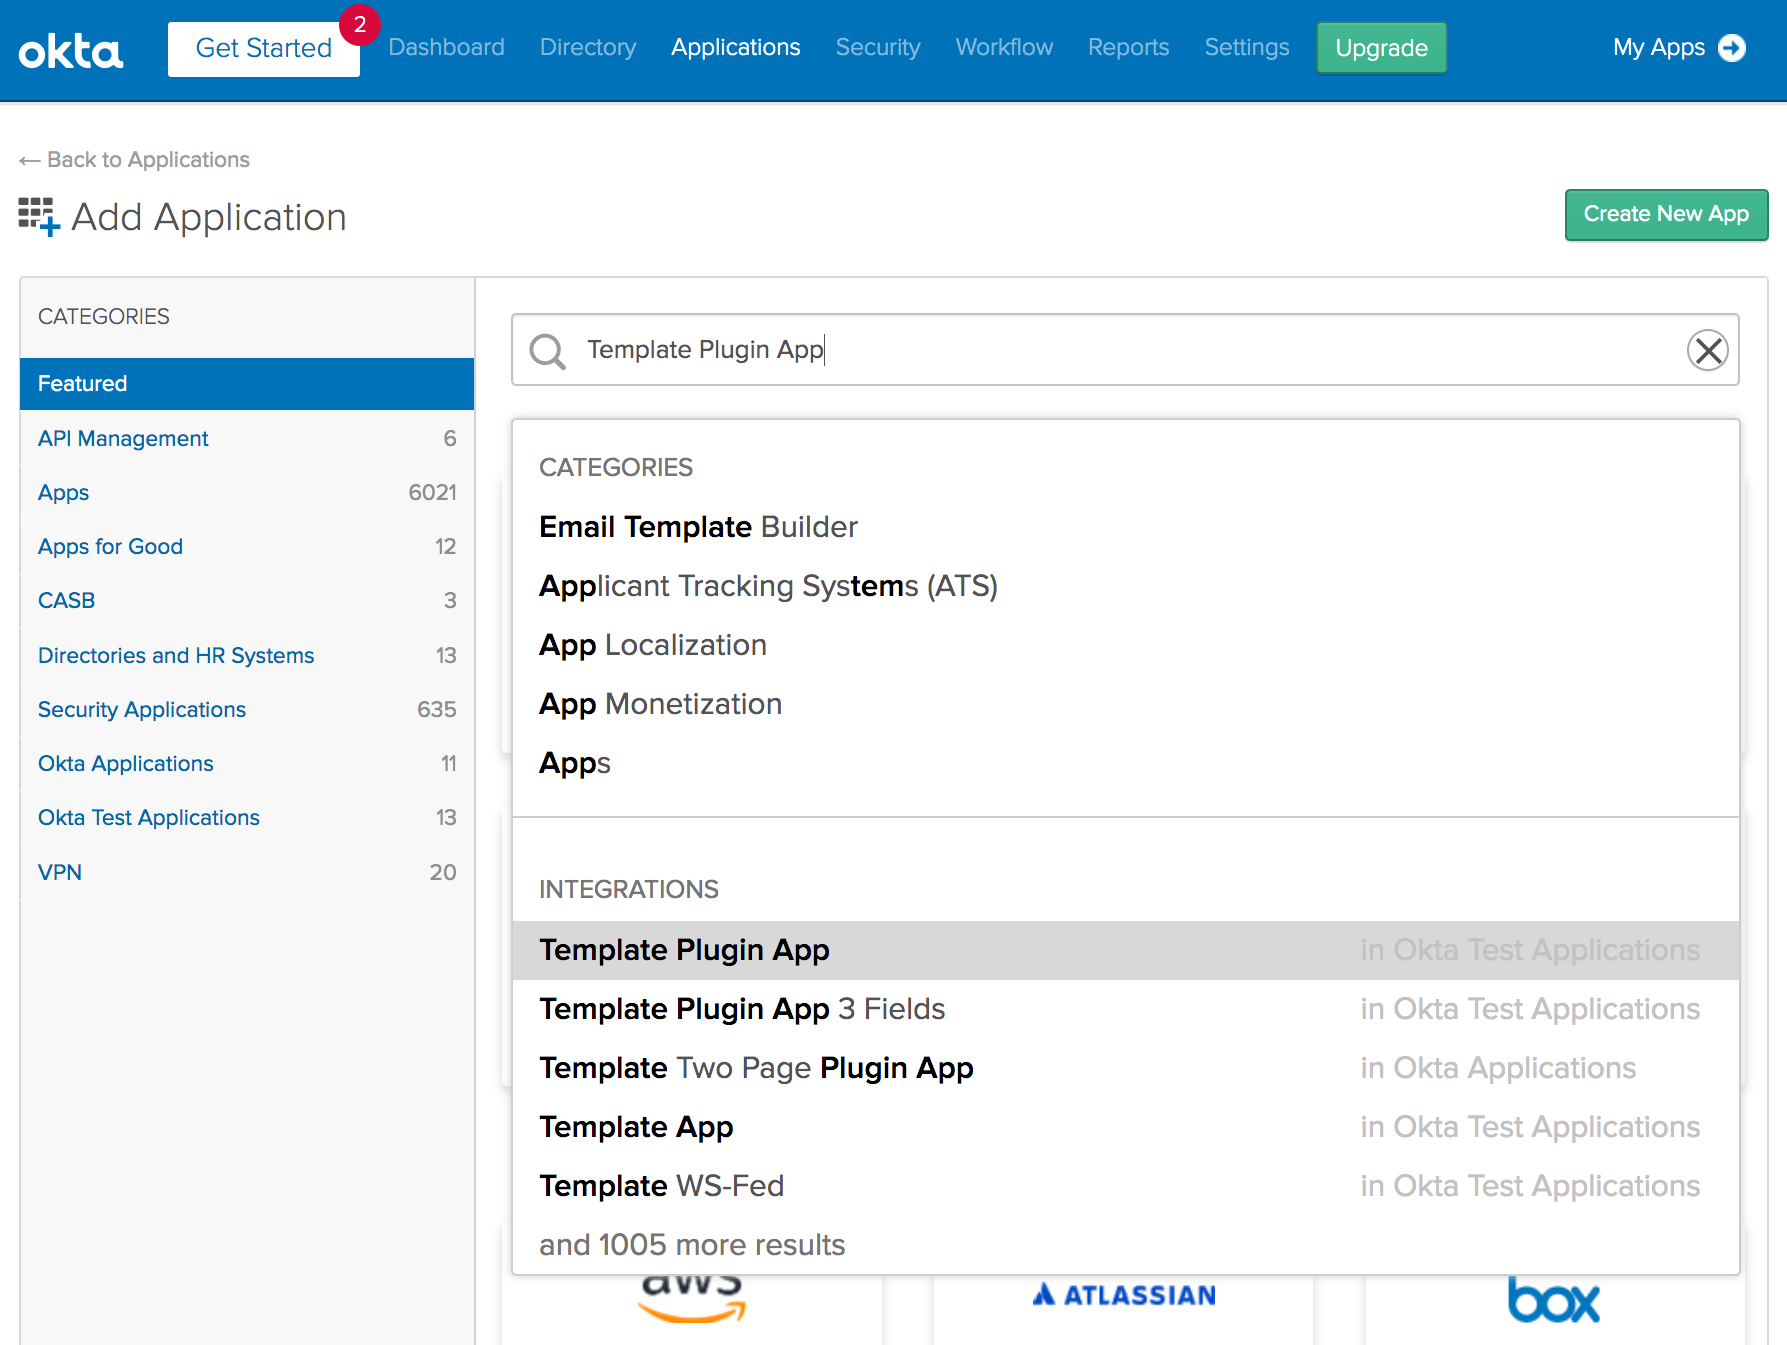This screenshot has height=1345, width=1787.
Task: Select the Featured category
Action: [247, 384]
